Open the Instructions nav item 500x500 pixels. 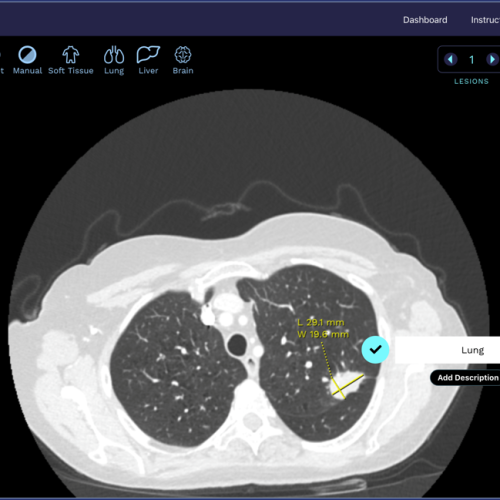click(485, 20)
